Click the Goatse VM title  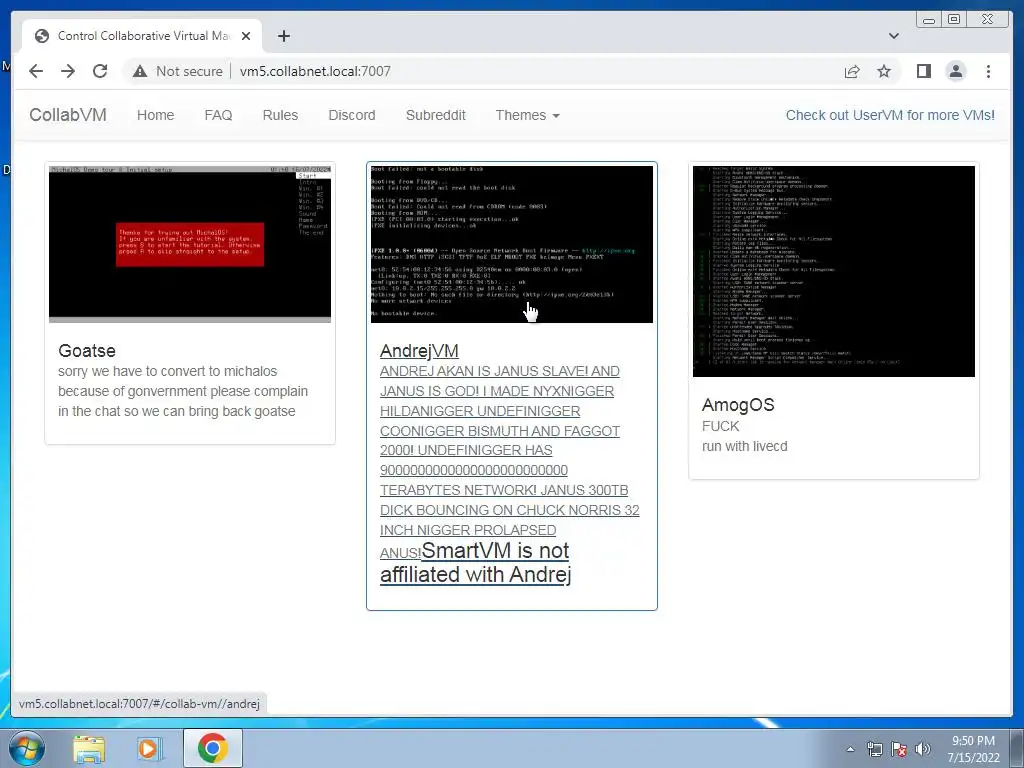(87, 351)
